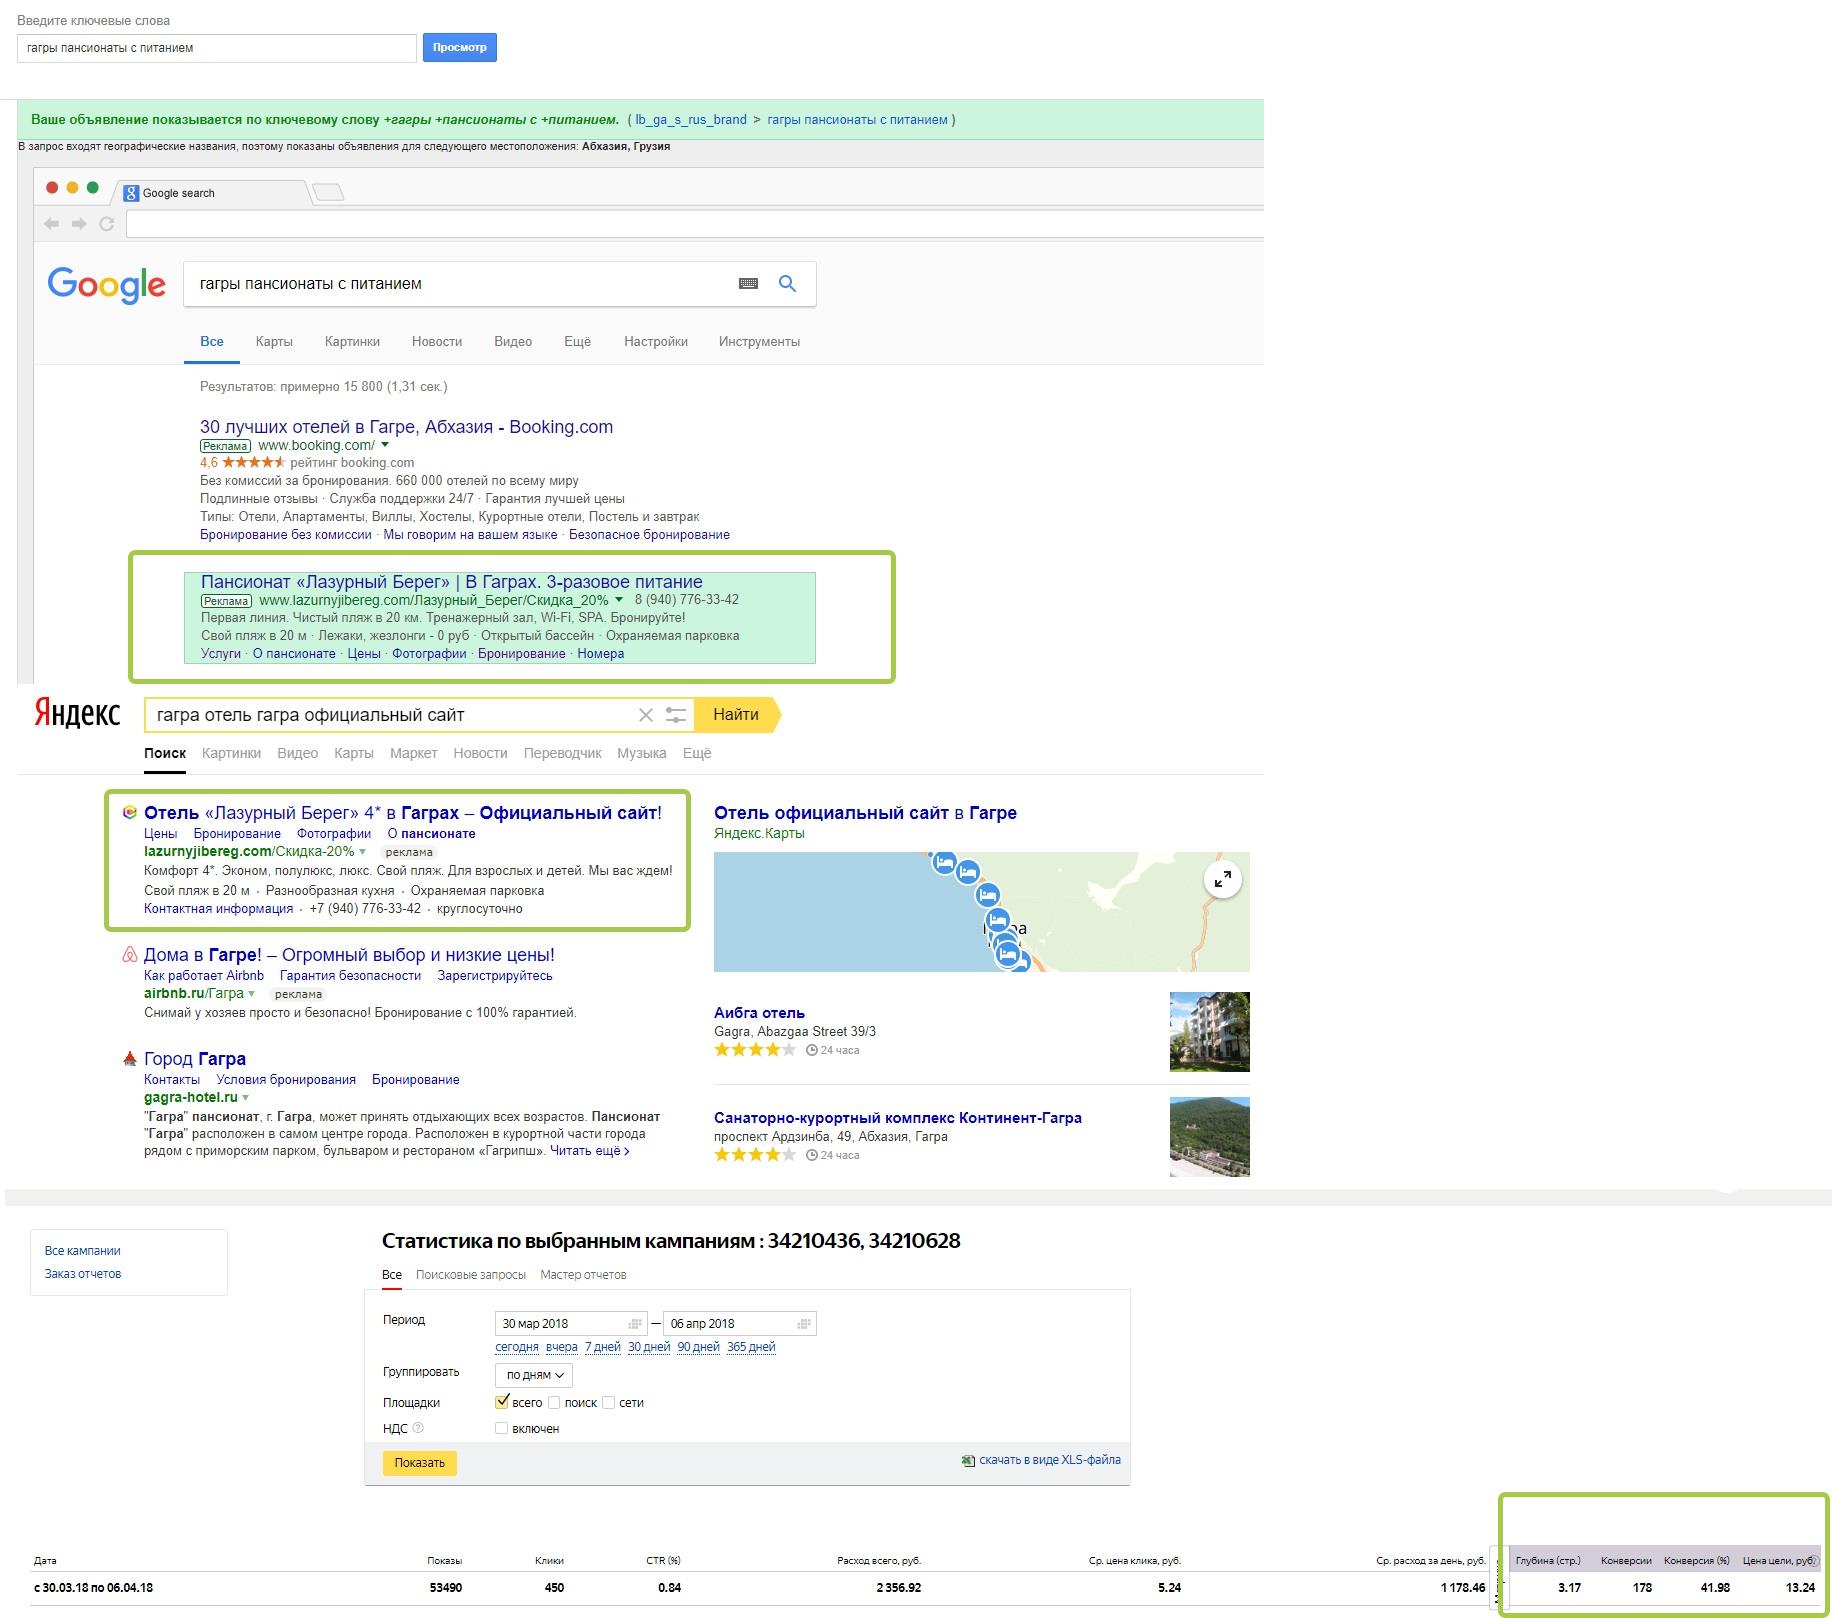Viewport: 1832px width, 1622px height.
Task: Click the Google logo
Action: (x=107, y=285)
